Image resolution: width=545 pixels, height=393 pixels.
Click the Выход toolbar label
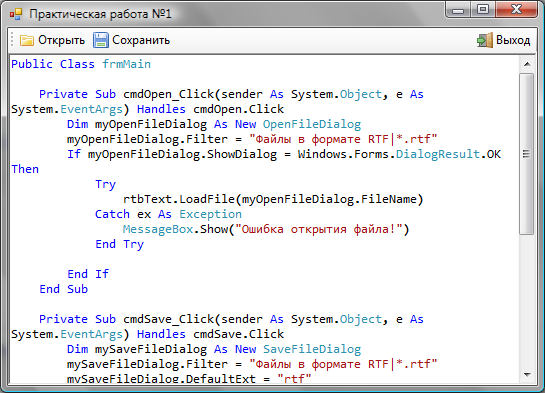513,40
